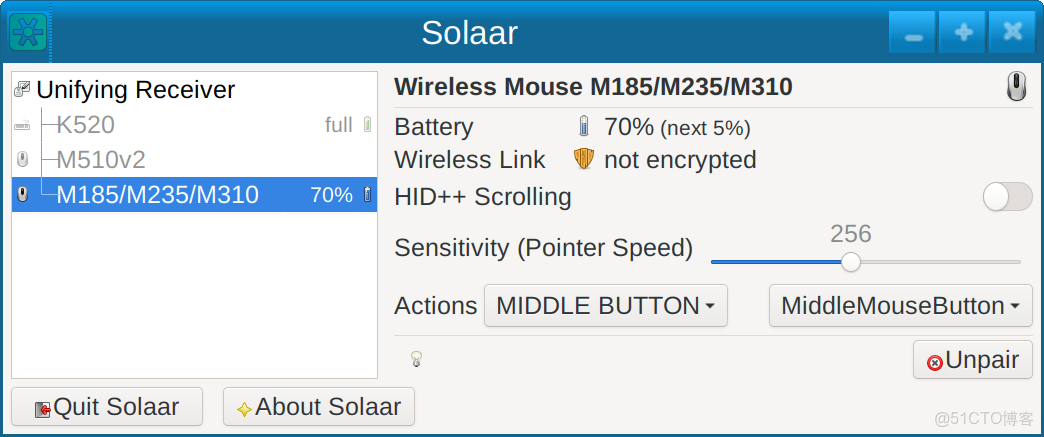This screenshot has height=437, width=1044.
Task: Select the M185/M235/M310 device row
Action: 158,195
